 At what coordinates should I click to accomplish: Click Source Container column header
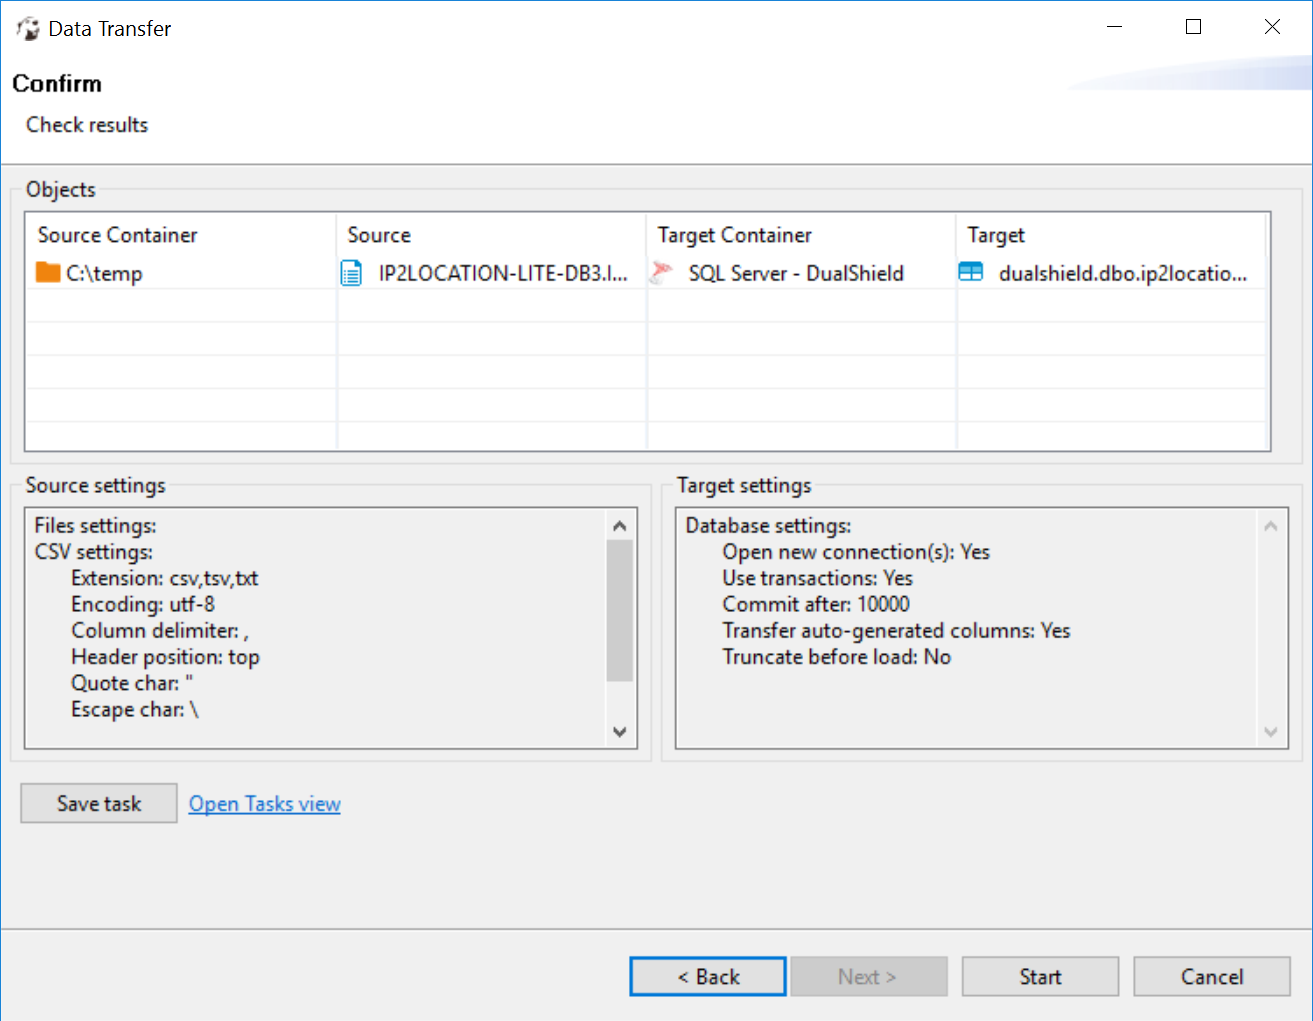coord(118,235)
